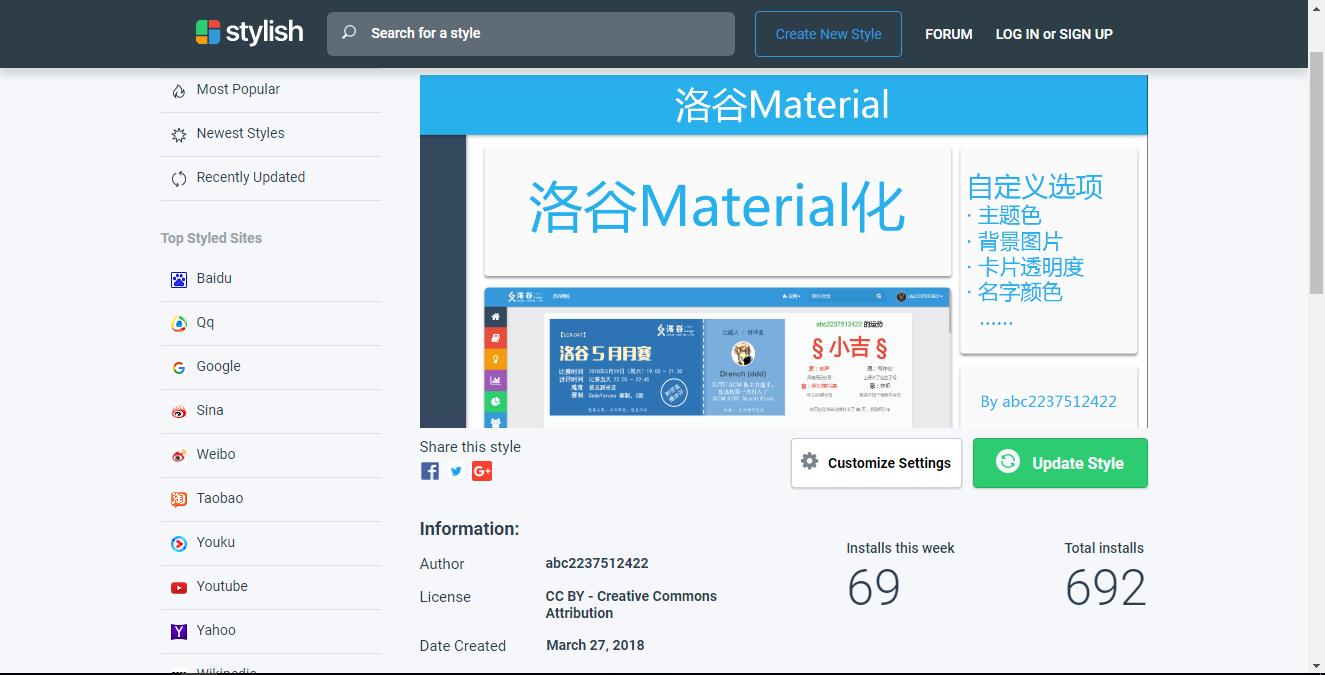This screenshot has width=1325, height=675.
Task: Click the gear icon in Customize Settings
Action: [x=810, y=461]
